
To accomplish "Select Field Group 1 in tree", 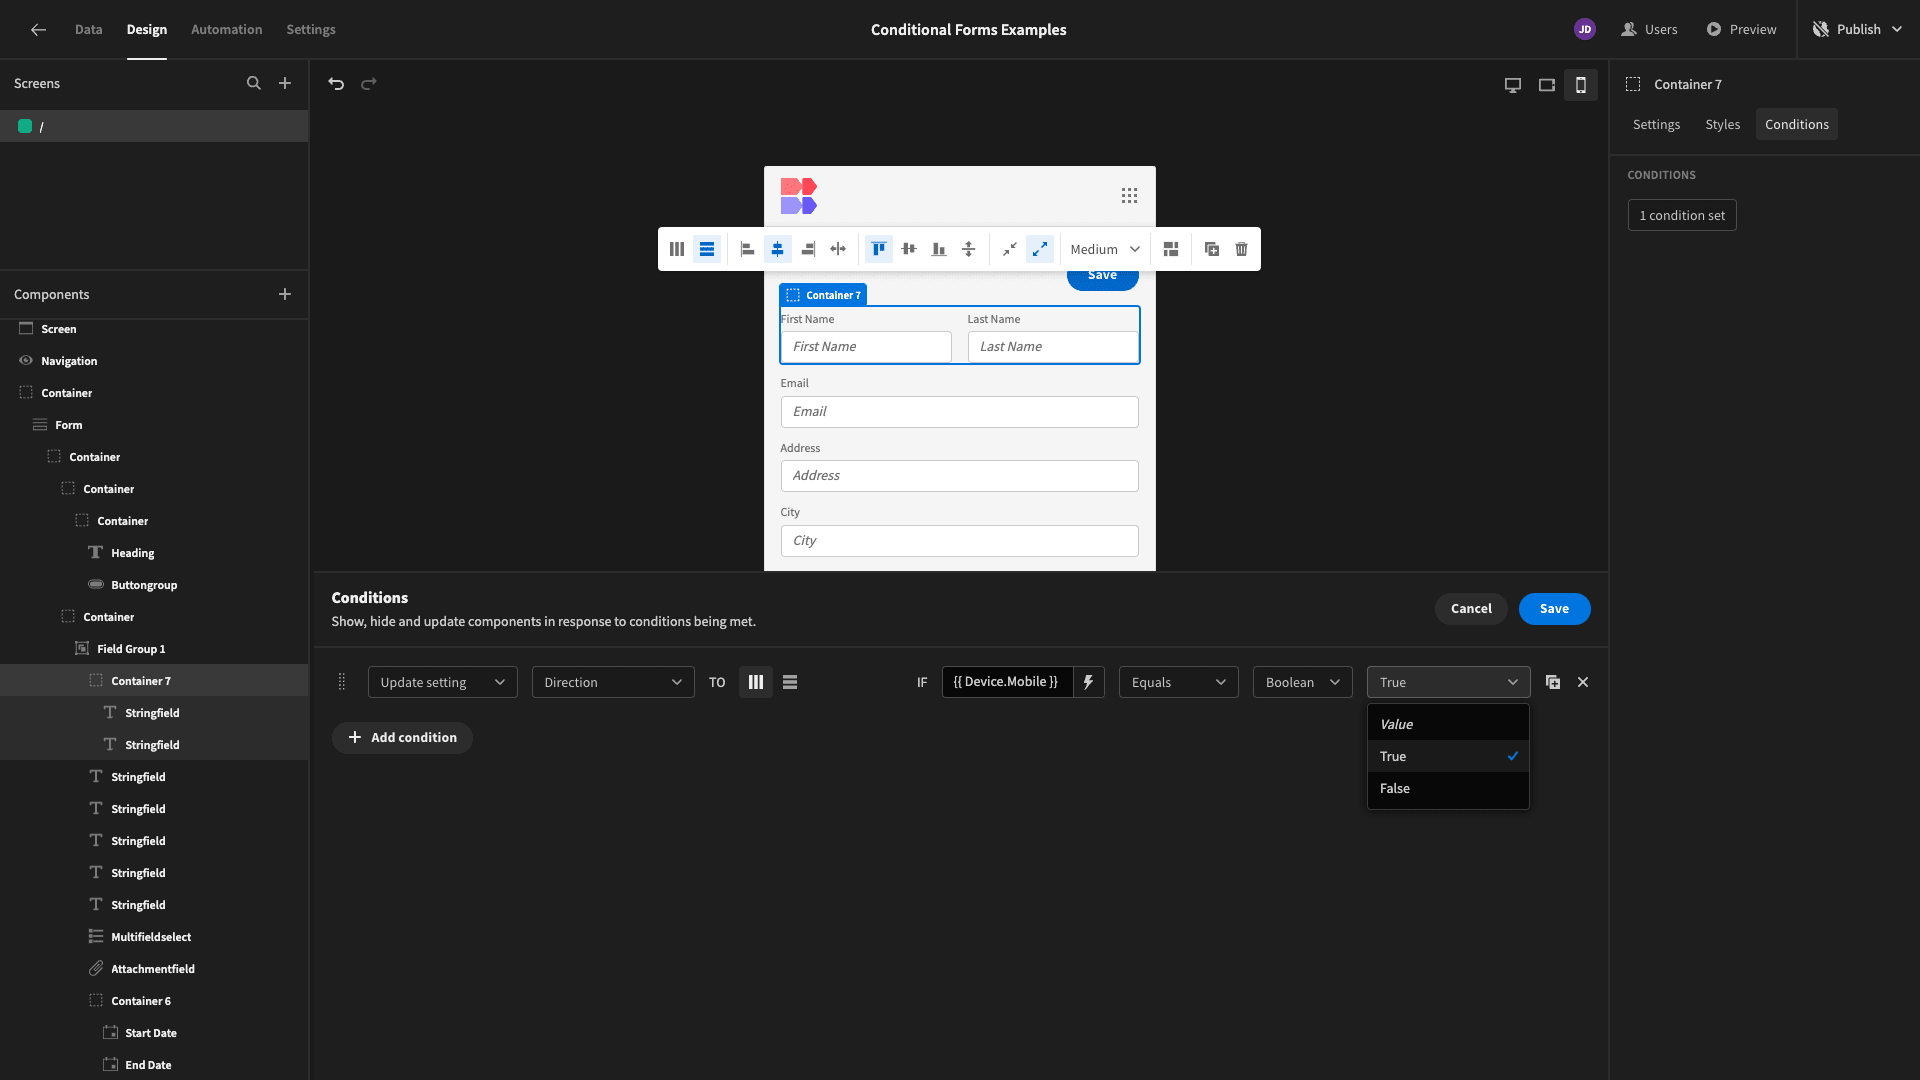I will tap(154, 649).
